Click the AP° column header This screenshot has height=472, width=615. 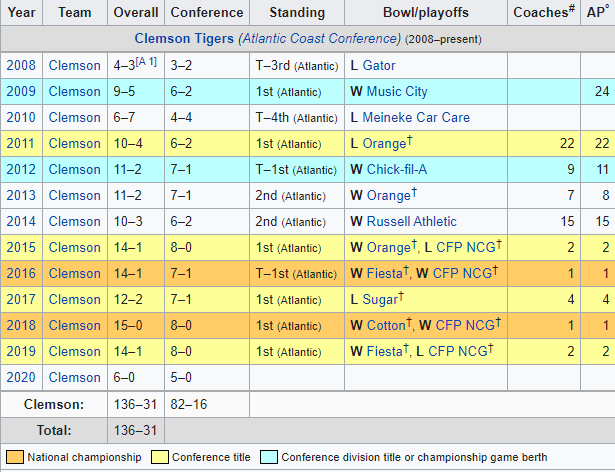click(x=598, y=13)
